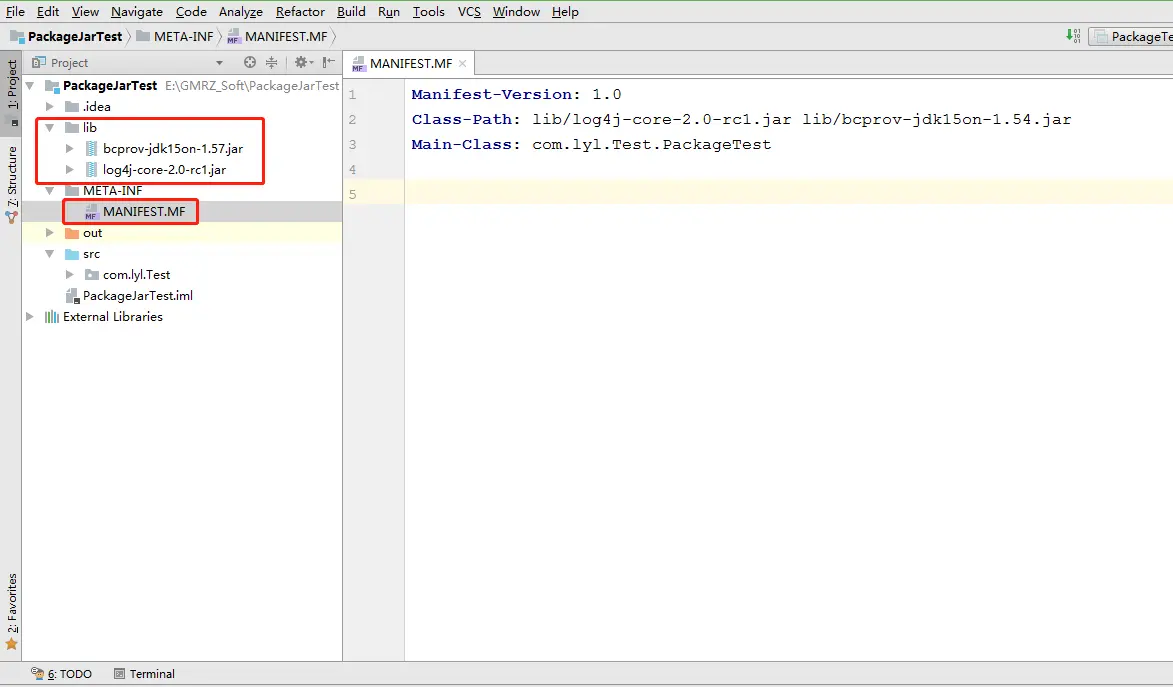Open the Tools menu
Screen dimensions: 1173x687
(x=429, y=12)
